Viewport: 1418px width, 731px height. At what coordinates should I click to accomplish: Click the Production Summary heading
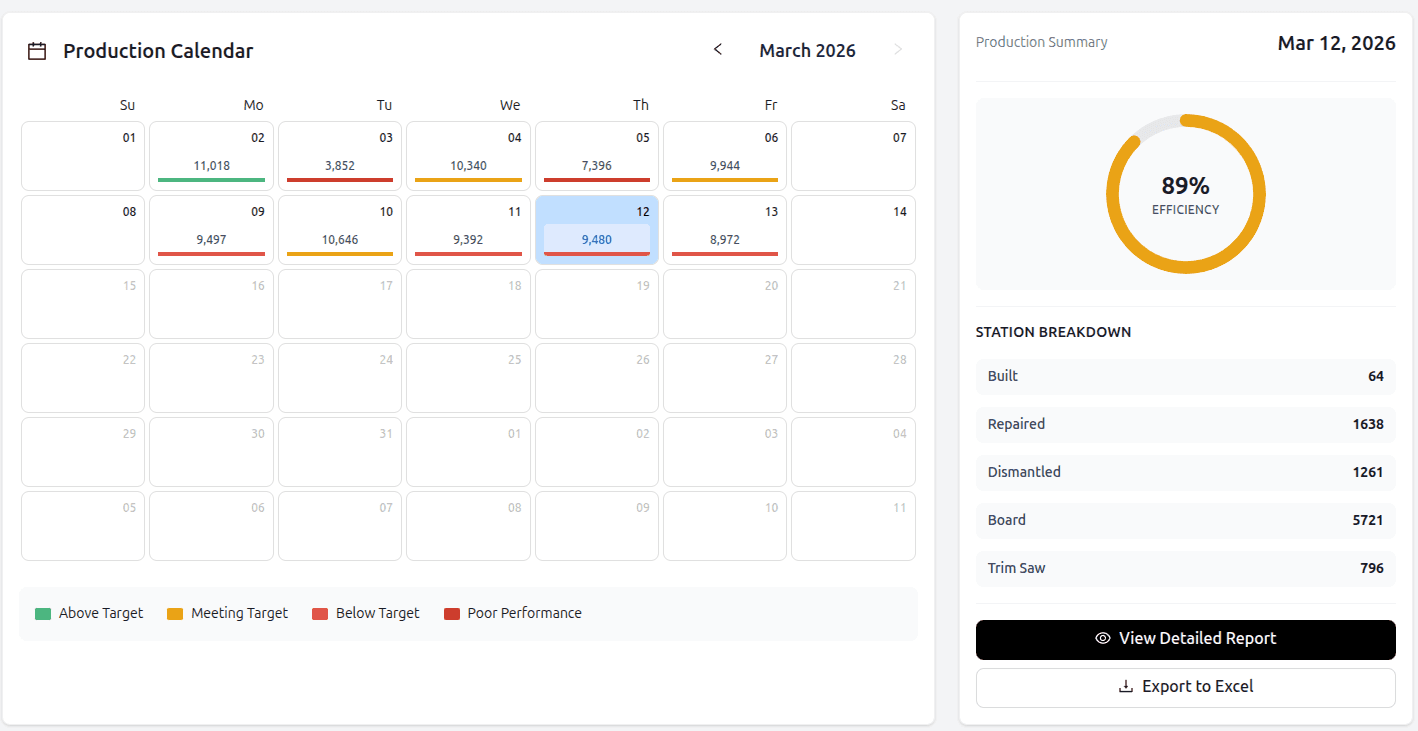coord(1041,41)
